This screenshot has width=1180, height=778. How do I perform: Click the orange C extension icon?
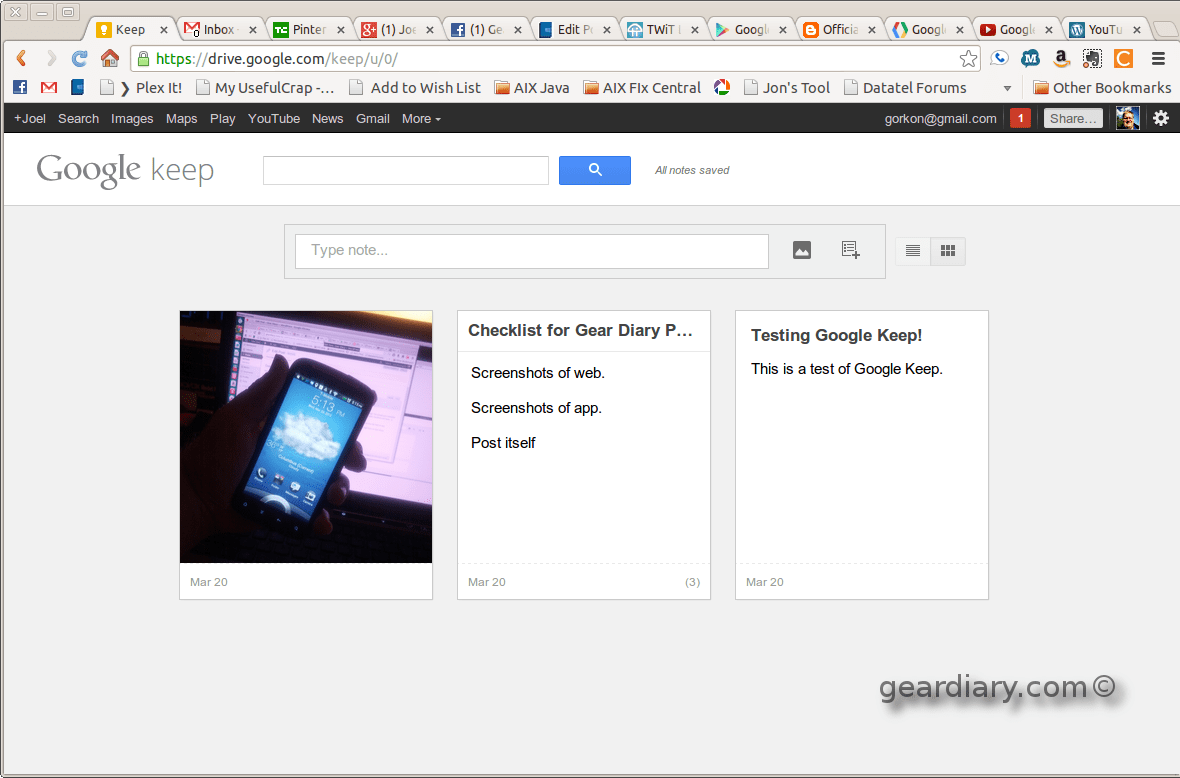(1123, 58)
